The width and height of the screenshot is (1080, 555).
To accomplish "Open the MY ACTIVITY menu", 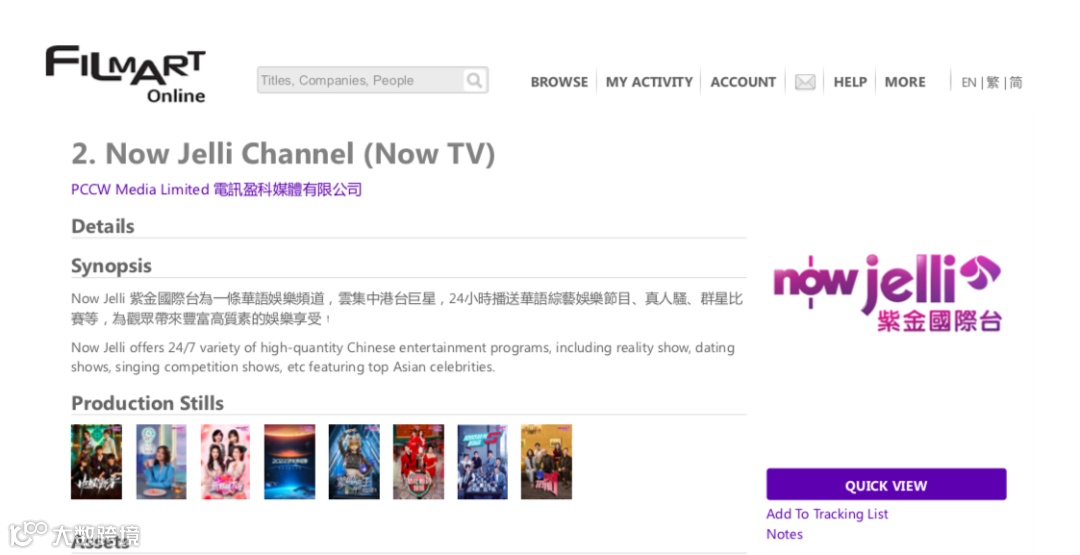I will [649, 82].
